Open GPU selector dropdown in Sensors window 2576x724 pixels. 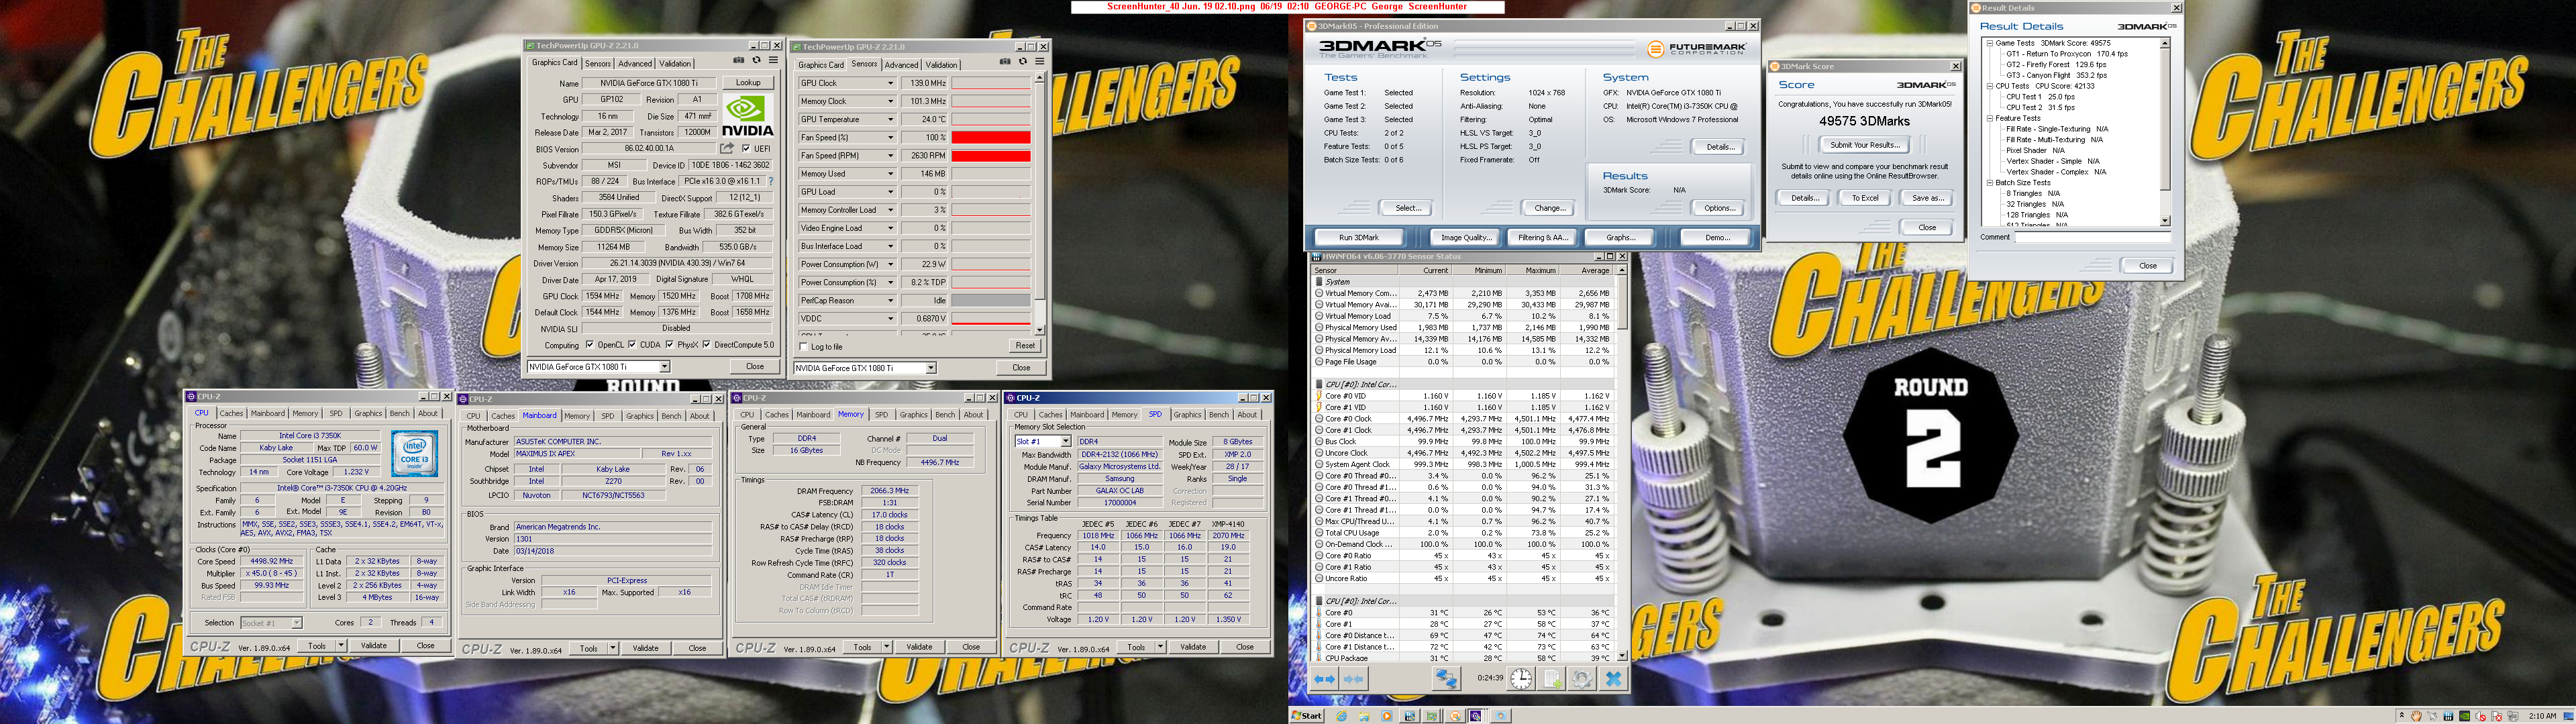point(931,368)
